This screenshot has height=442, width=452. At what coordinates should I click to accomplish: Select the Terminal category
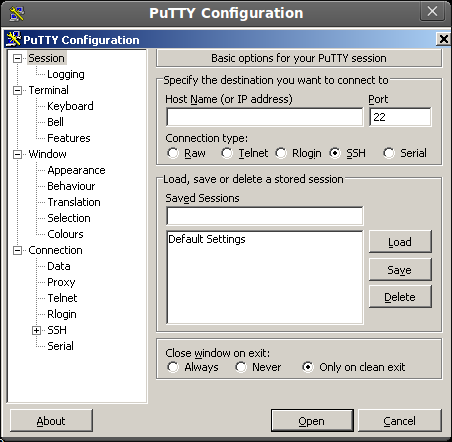49,90
